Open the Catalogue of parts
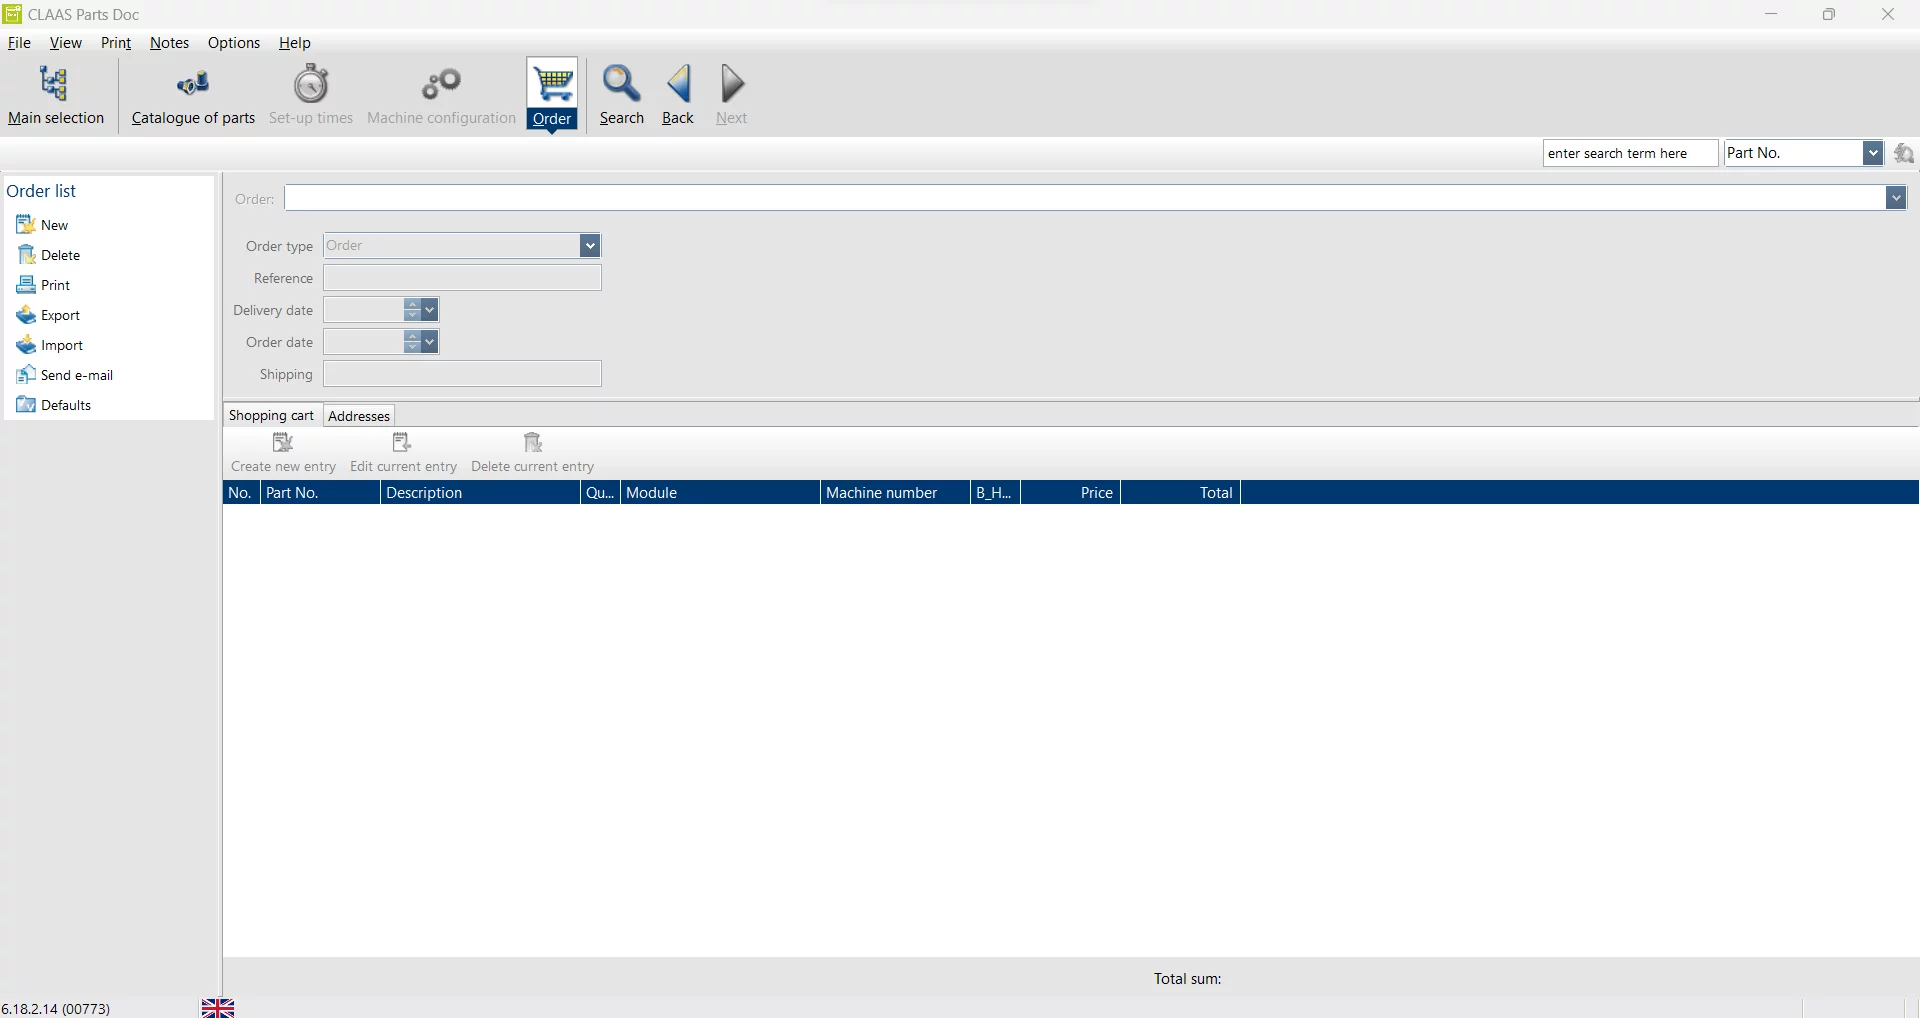This screenshot has height=1018, width=1920. pyautogui.click(x=193, y=95)
